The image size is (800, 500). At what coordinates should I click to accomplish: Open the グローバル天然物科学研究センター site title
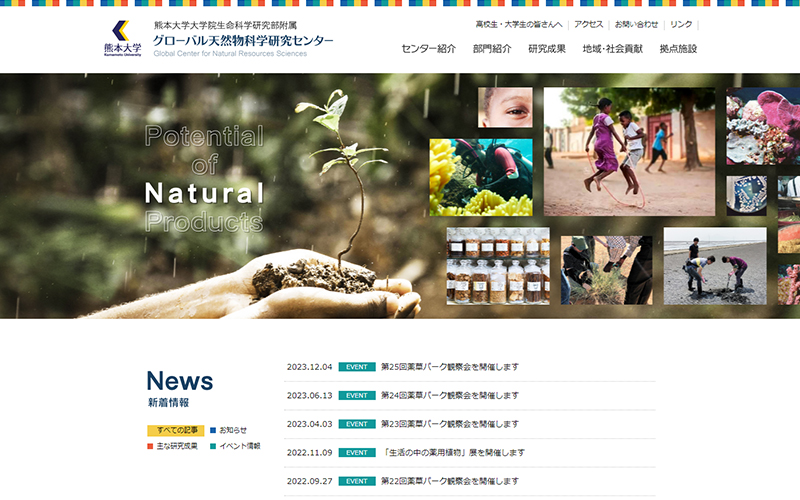243,40
